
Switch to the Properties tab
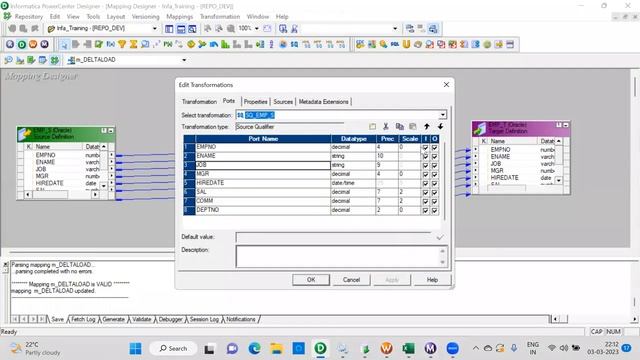(x=256, y=102)
